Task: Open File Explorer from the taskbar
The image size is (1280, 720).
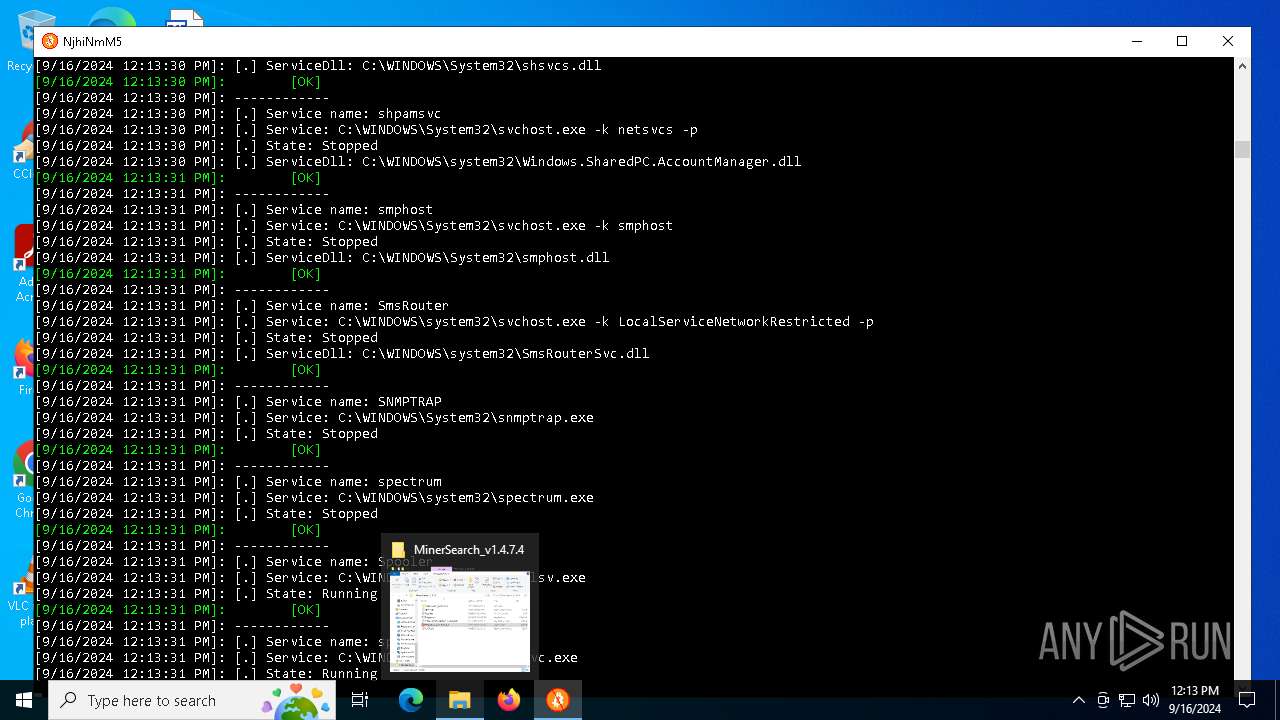Action: 460,700
